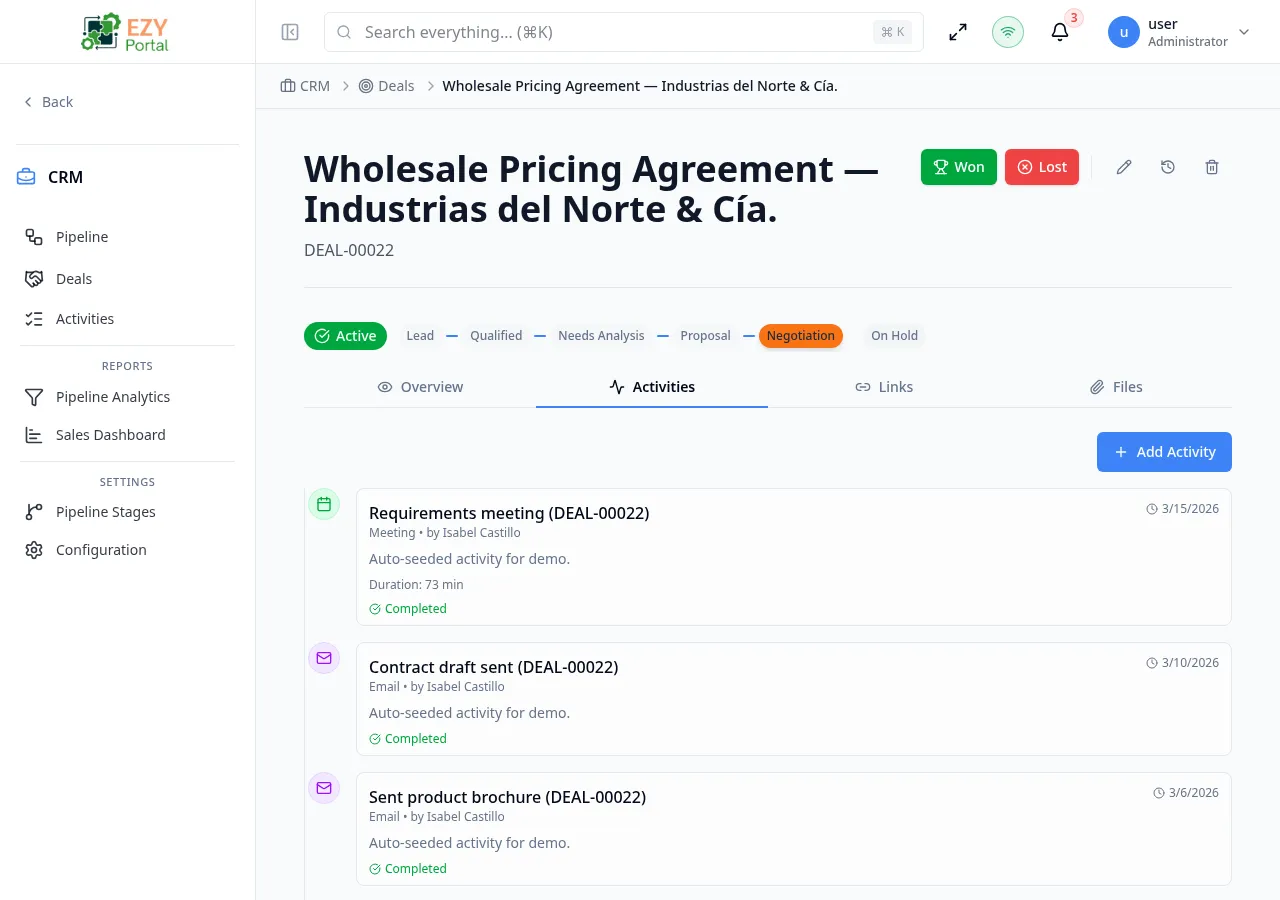Click the Pipeline sidebar icon
This screenshot has height=900, width=1280.
coord(34,237)
